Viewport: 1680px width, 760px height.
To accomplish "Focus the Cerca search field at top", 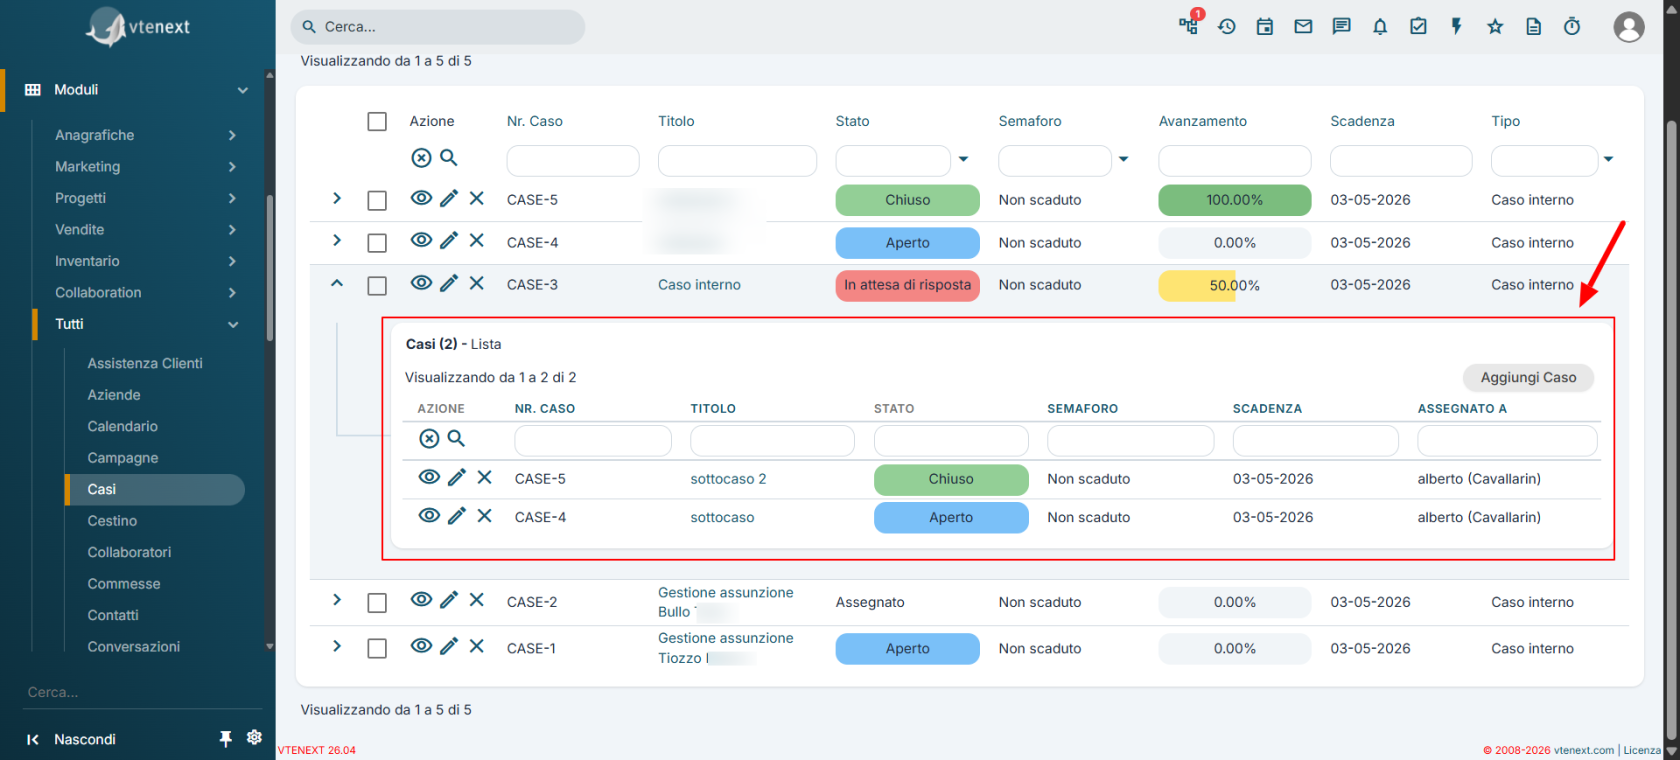I will (438, 27).
